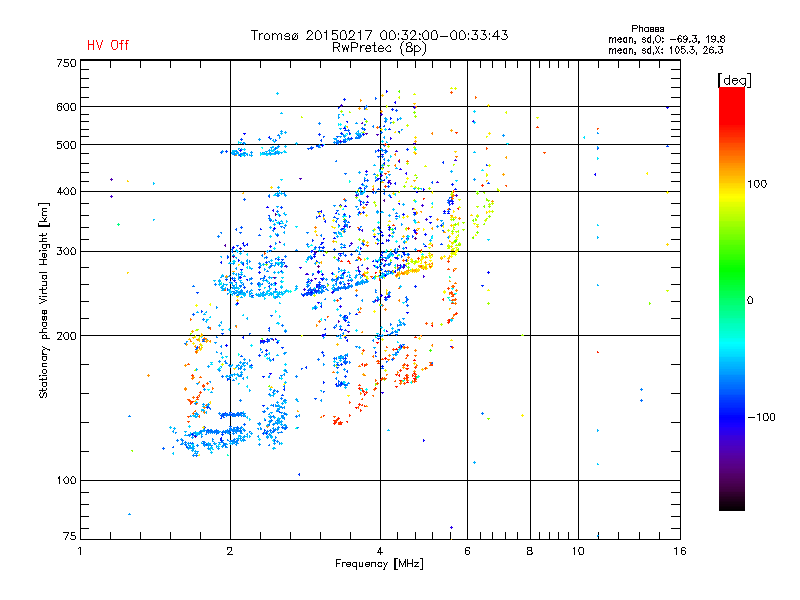Click the frequency-axis '1' label
The width and height of the screenshot is (800, 600).
[80, 551]
